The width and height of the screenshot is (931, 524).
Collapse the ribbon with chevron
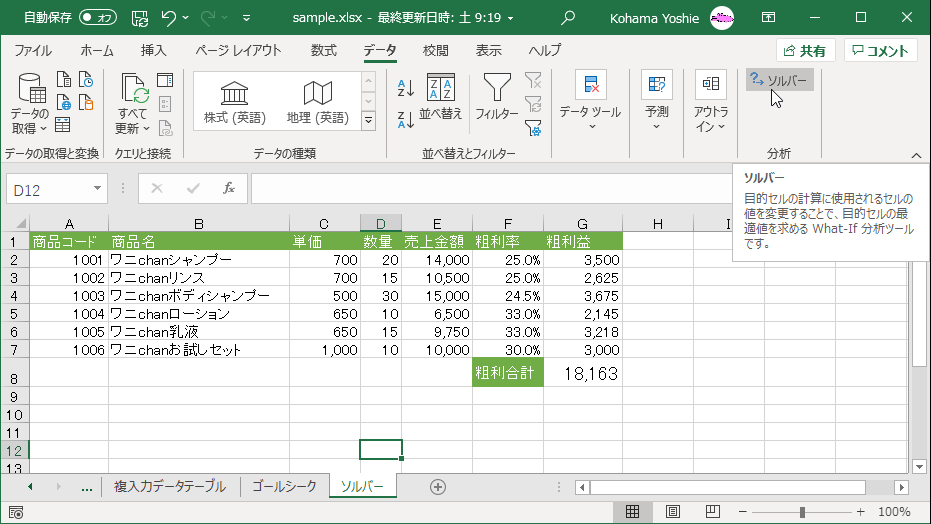point(916,155)
